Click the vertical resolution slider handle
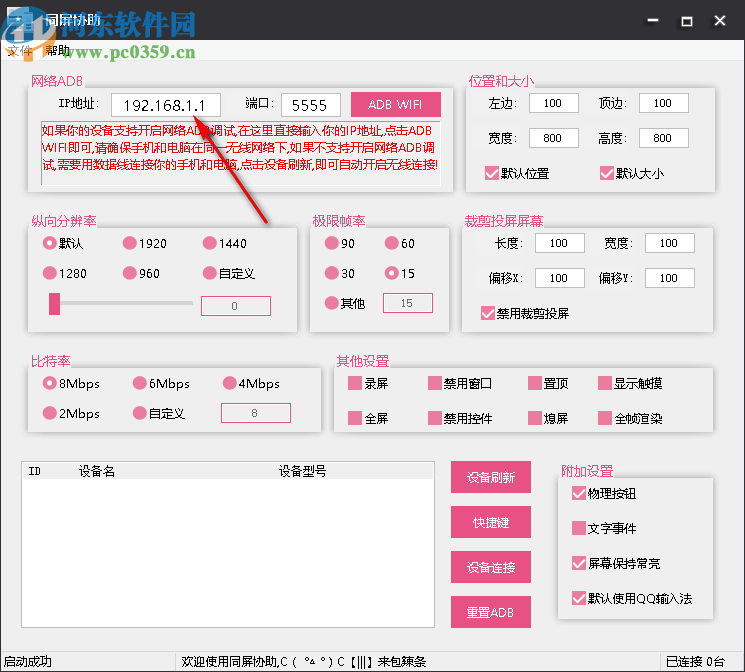 tap(55, 303)
